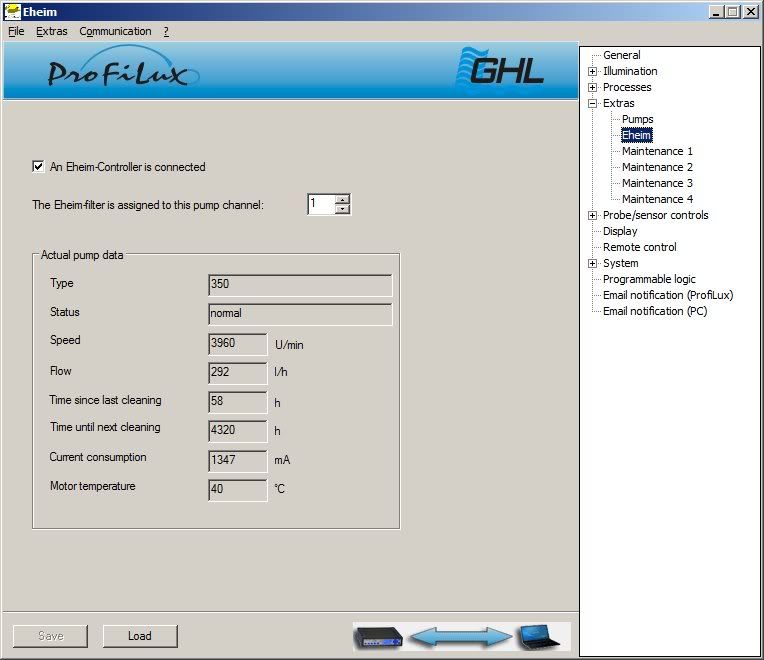Maximize the Eheim window
Image resolution: width=764 pixels, height=660 pixels.
tap(732, 12)
